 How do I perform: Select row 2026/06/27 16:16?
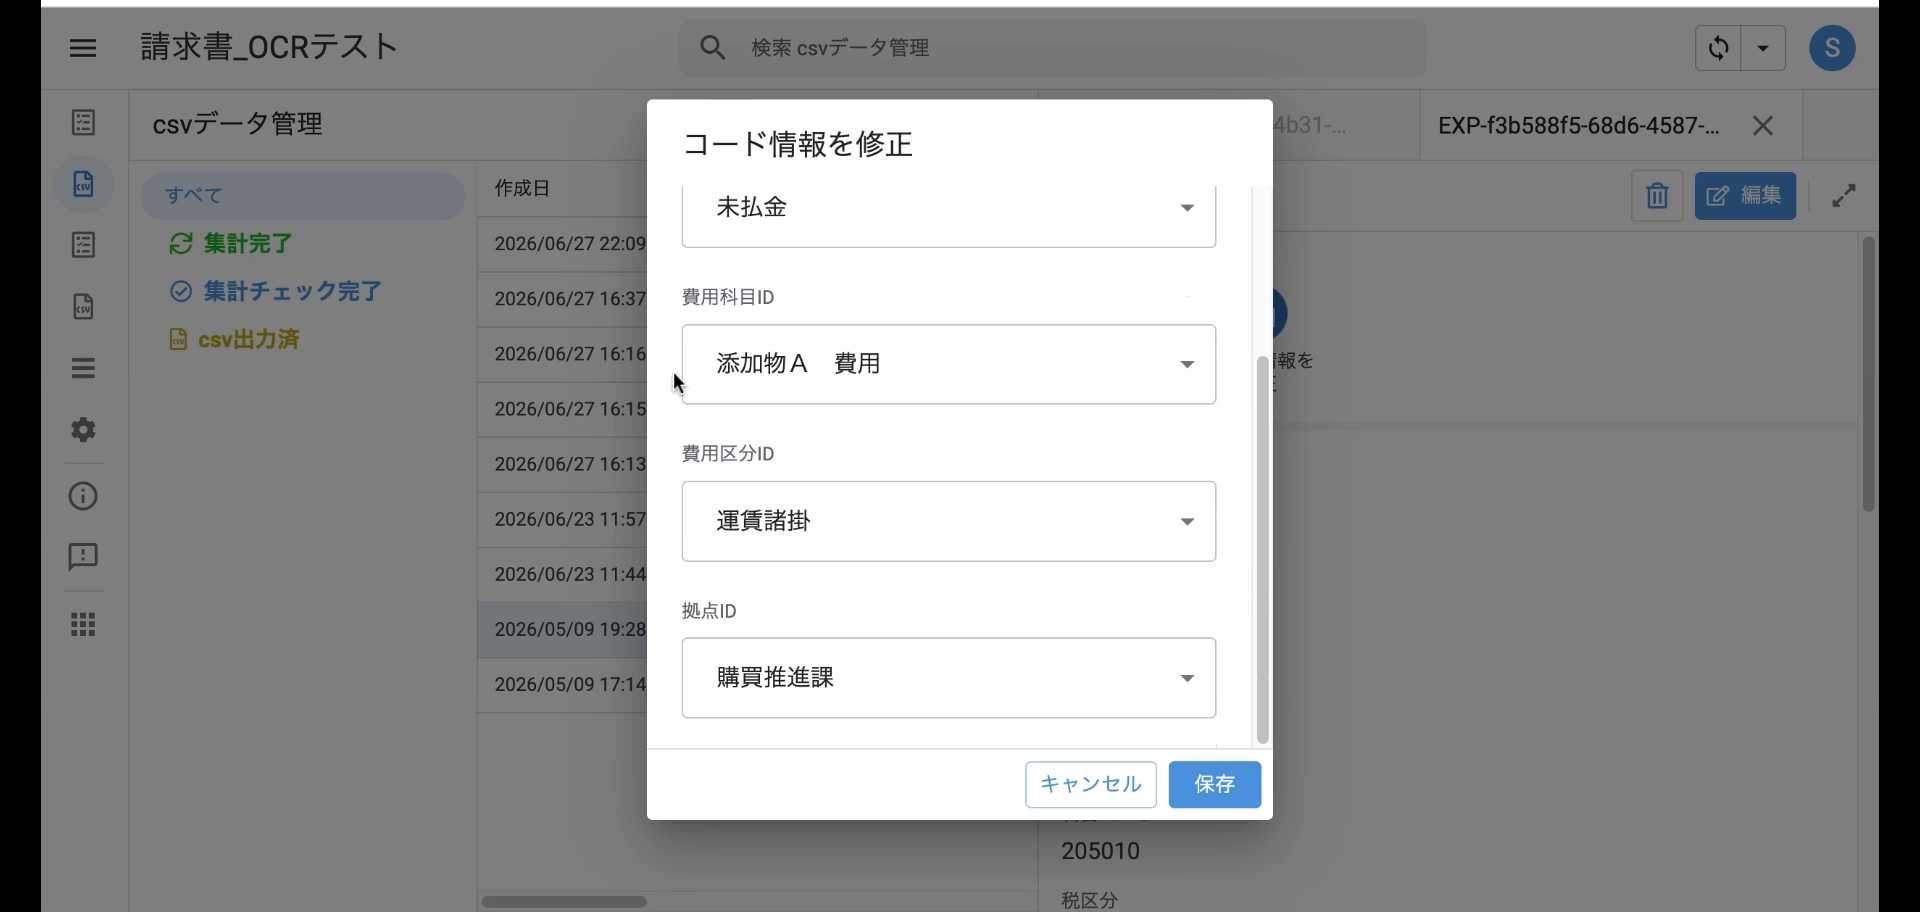pos(563,354)
